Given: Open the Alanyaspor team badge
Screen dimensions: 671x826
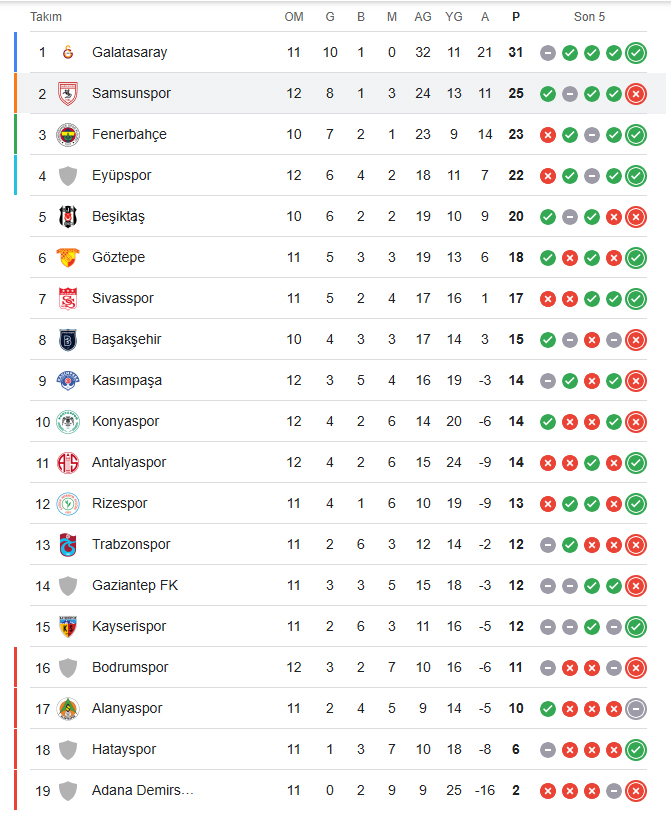Looking at the screenshot, I should click(x=68, y=709).
